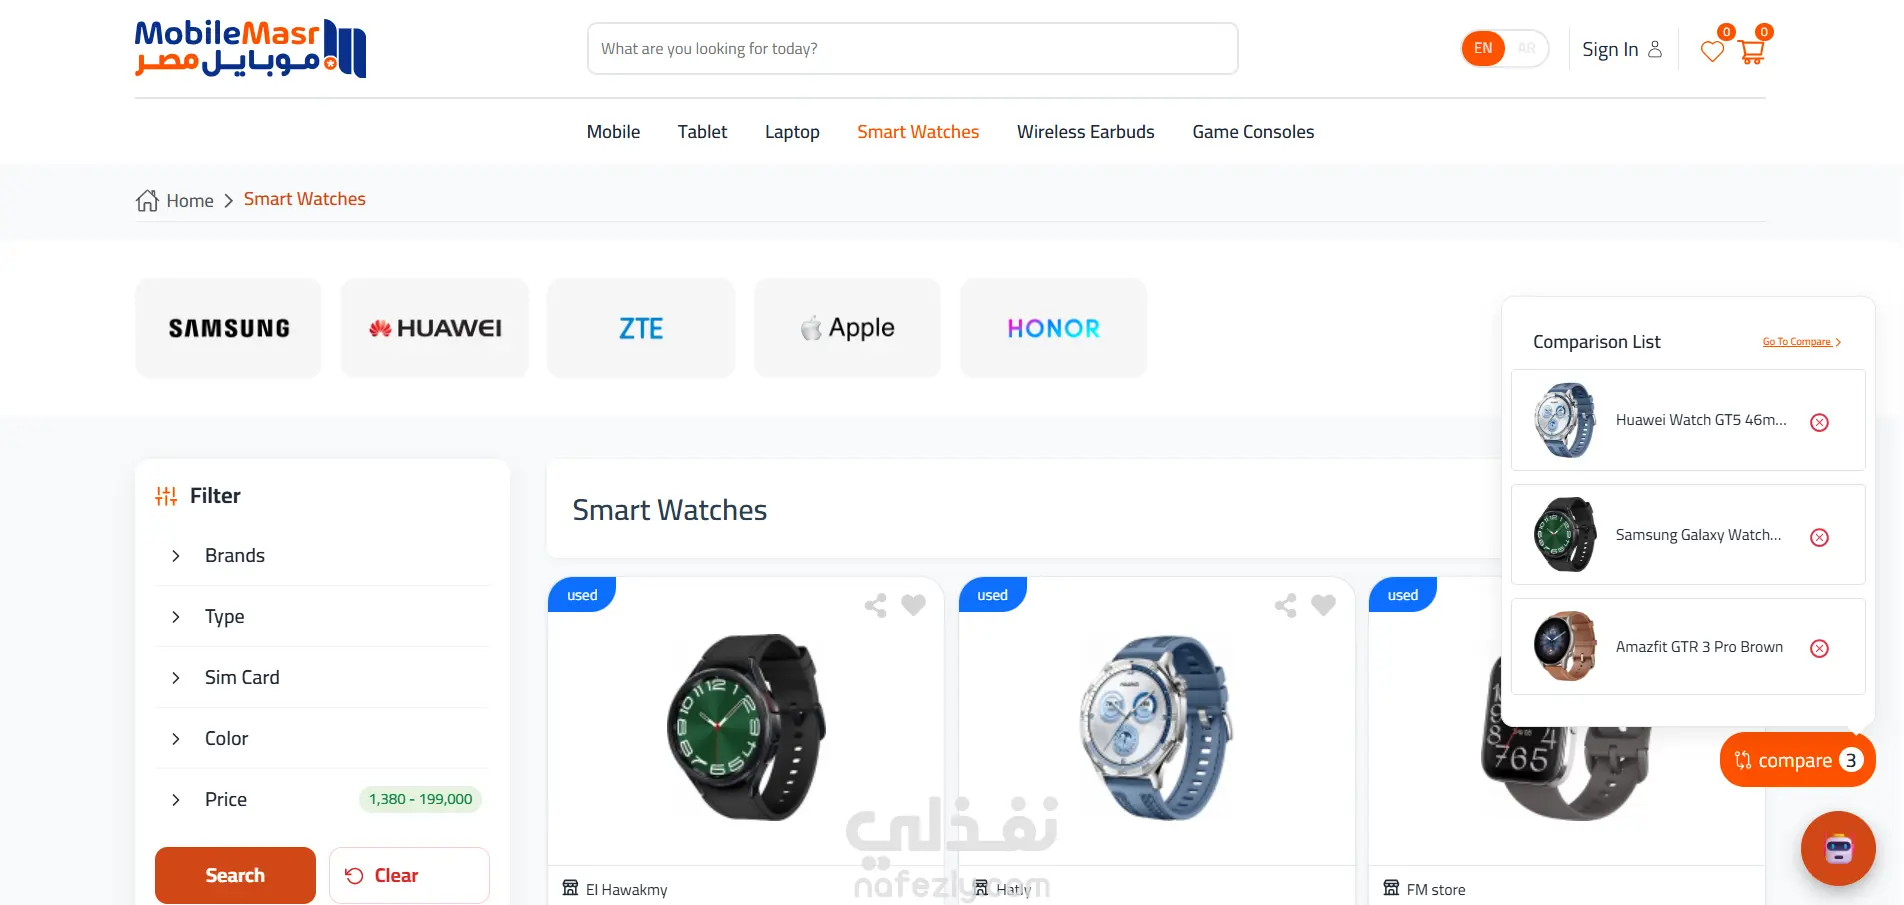This screenshot has width=1904, height=905.
Task: Remove Samsung Galaxy Watch from comparison list
Action: coord(1820,537)
